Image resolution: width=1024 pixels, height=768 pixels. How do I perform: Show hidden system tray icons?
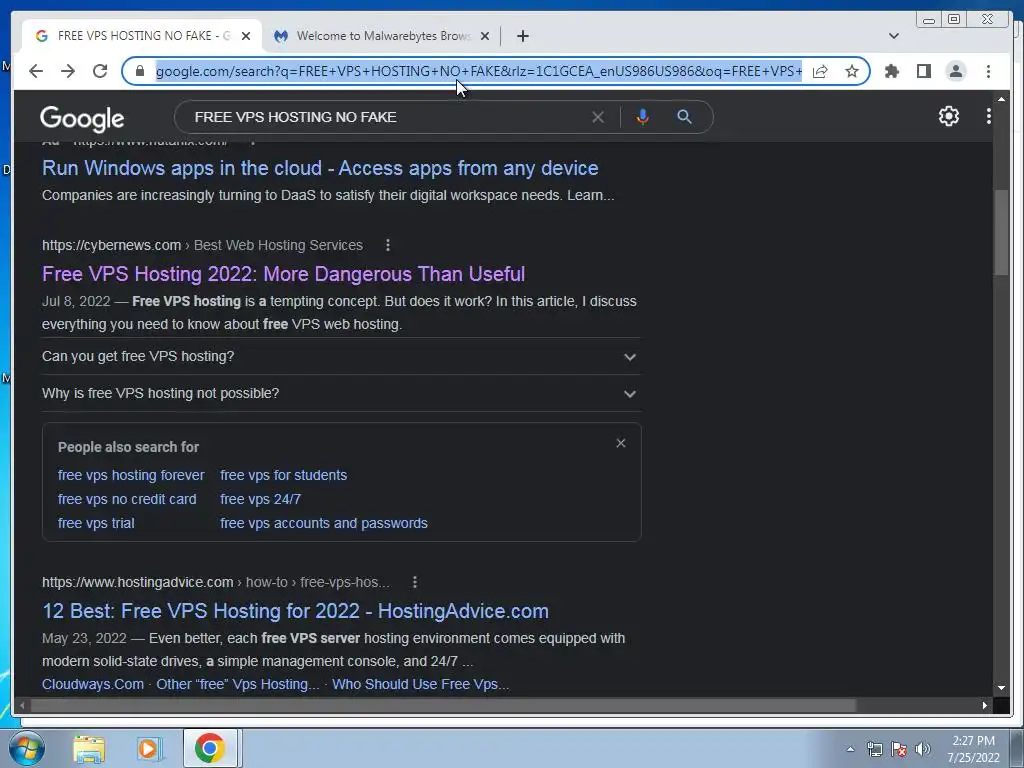tap(850, 749)
